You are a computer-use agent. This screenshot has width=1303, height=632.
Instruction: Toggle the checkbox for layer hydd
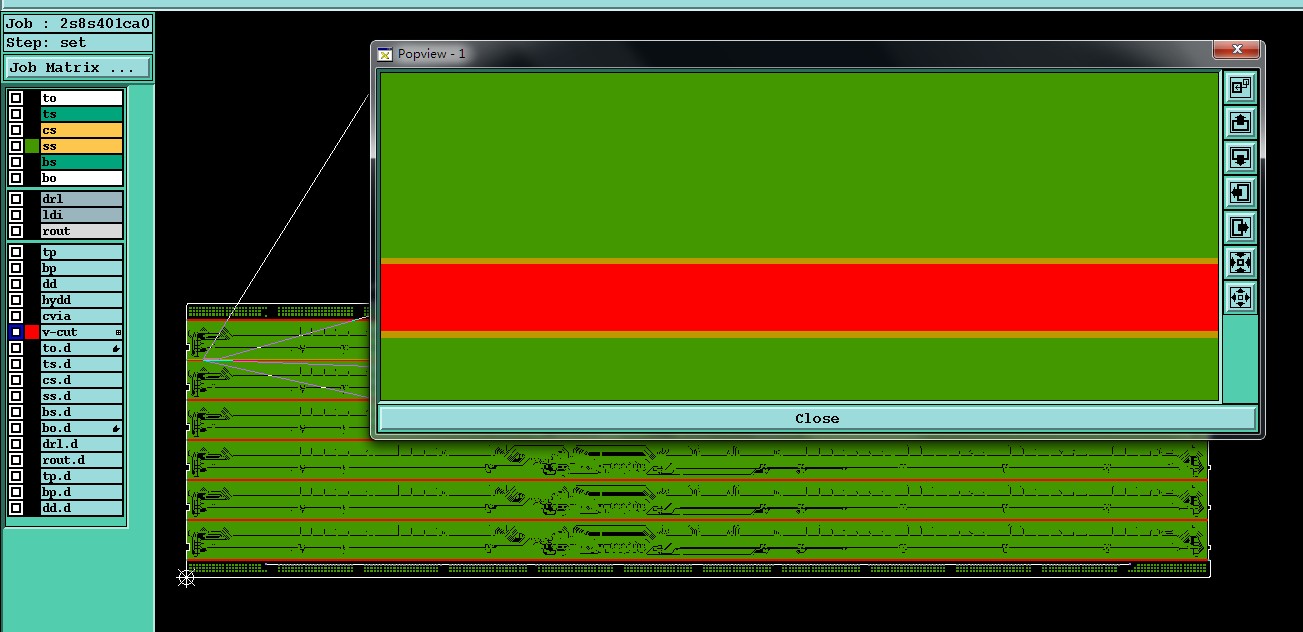click(x=16, y=300)
